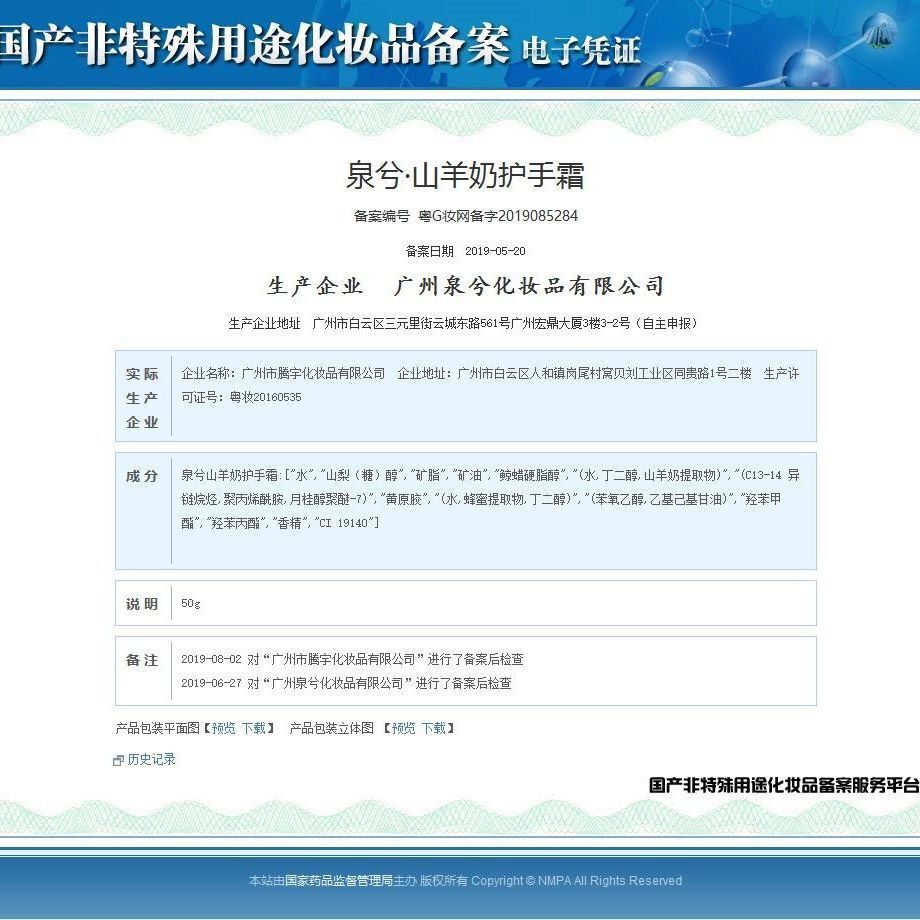Viewport: 920px width, 920px height.
Task: Click the product title 泉兮·山羊奶护手霜
Action: (x=465, y=175)
